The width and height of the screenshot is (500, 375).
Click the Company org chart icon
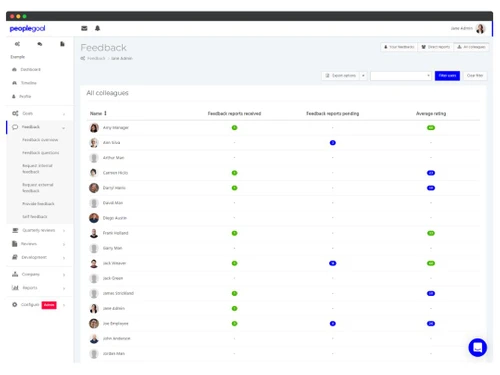pos(15,274)
